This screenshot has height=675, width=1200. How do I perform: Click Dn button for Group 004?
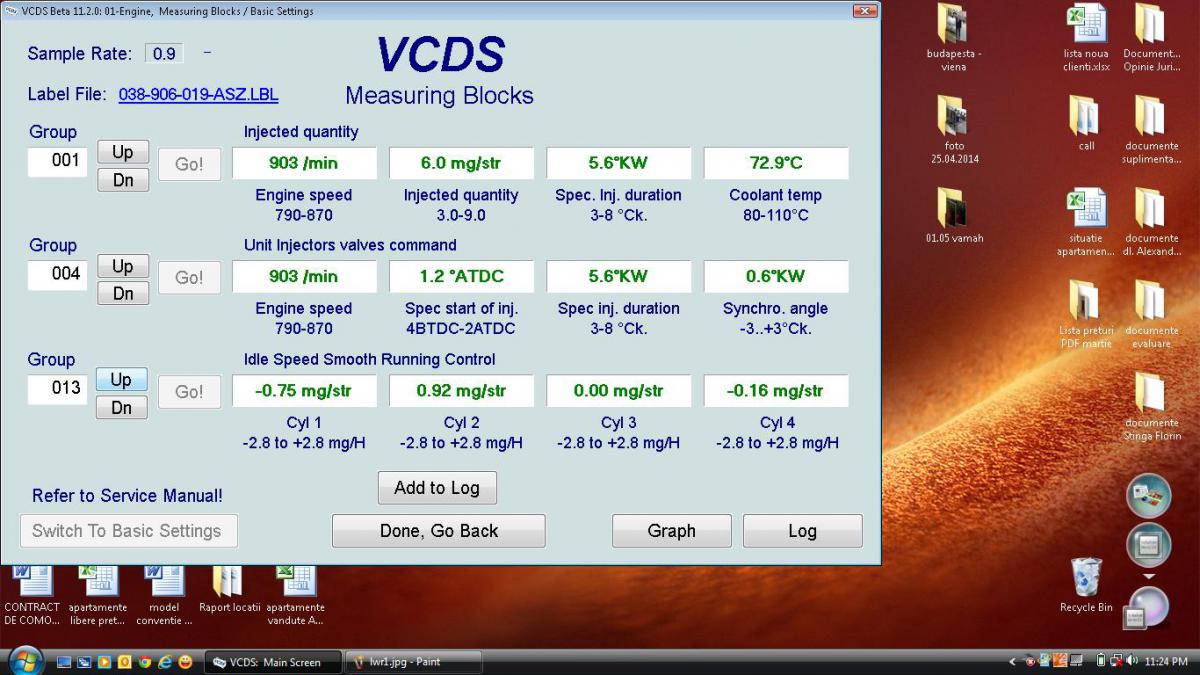click(123, 294)
